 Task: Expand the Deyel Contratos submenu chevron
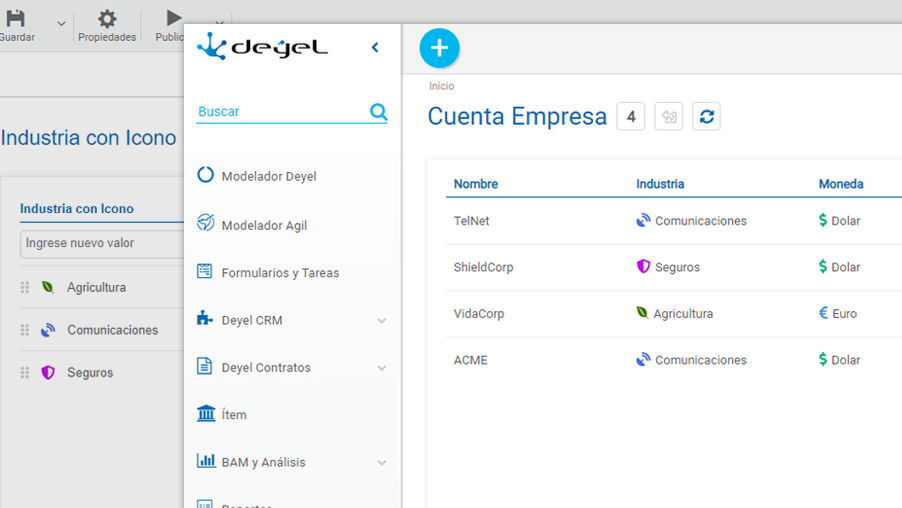[x=382, y=368]
